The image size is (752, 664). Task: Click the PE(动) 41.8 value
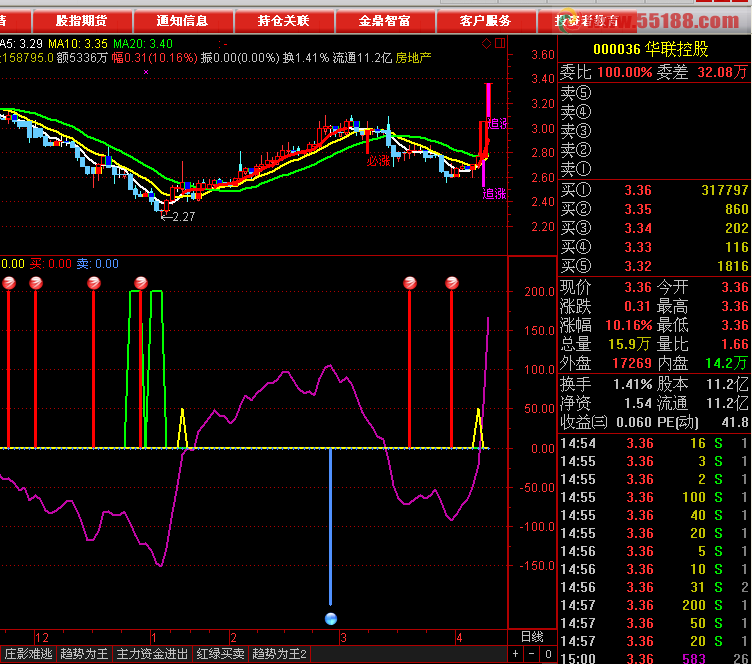[x=735, y=422]
